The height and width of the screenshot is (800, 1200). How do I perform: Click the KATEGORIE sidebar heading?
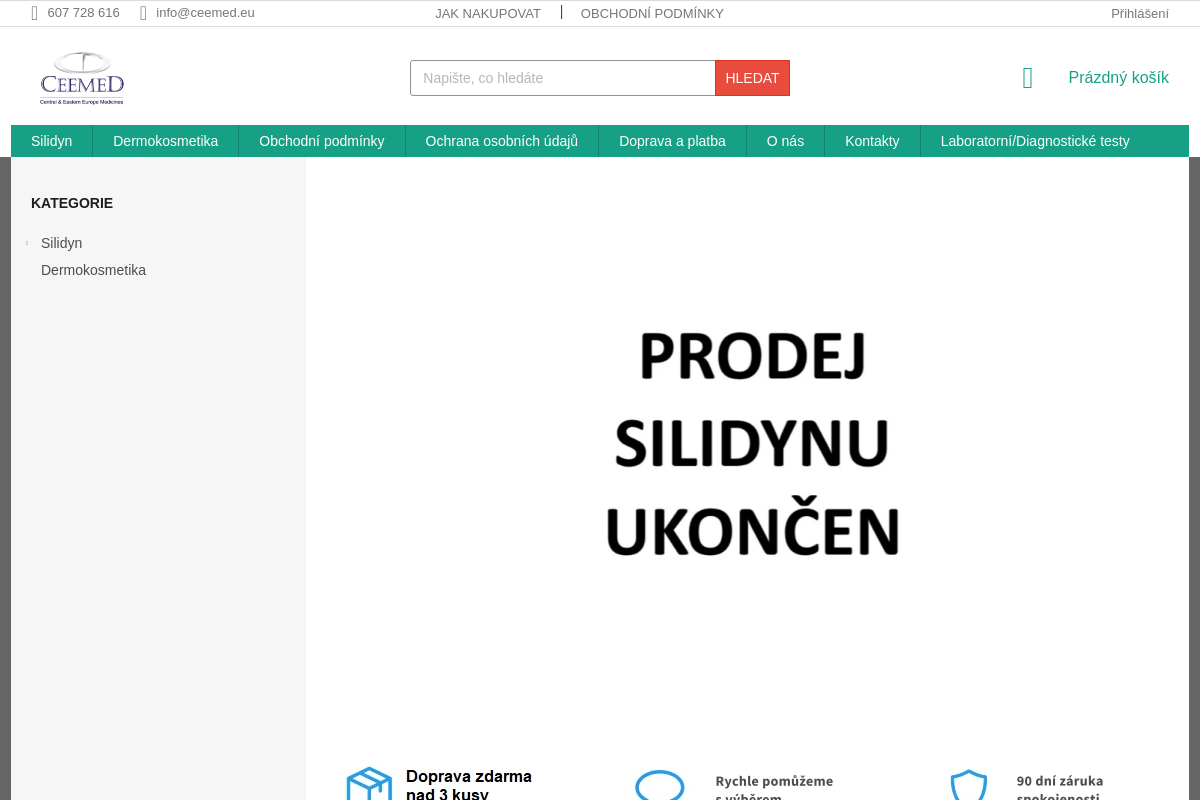point(72,203)
